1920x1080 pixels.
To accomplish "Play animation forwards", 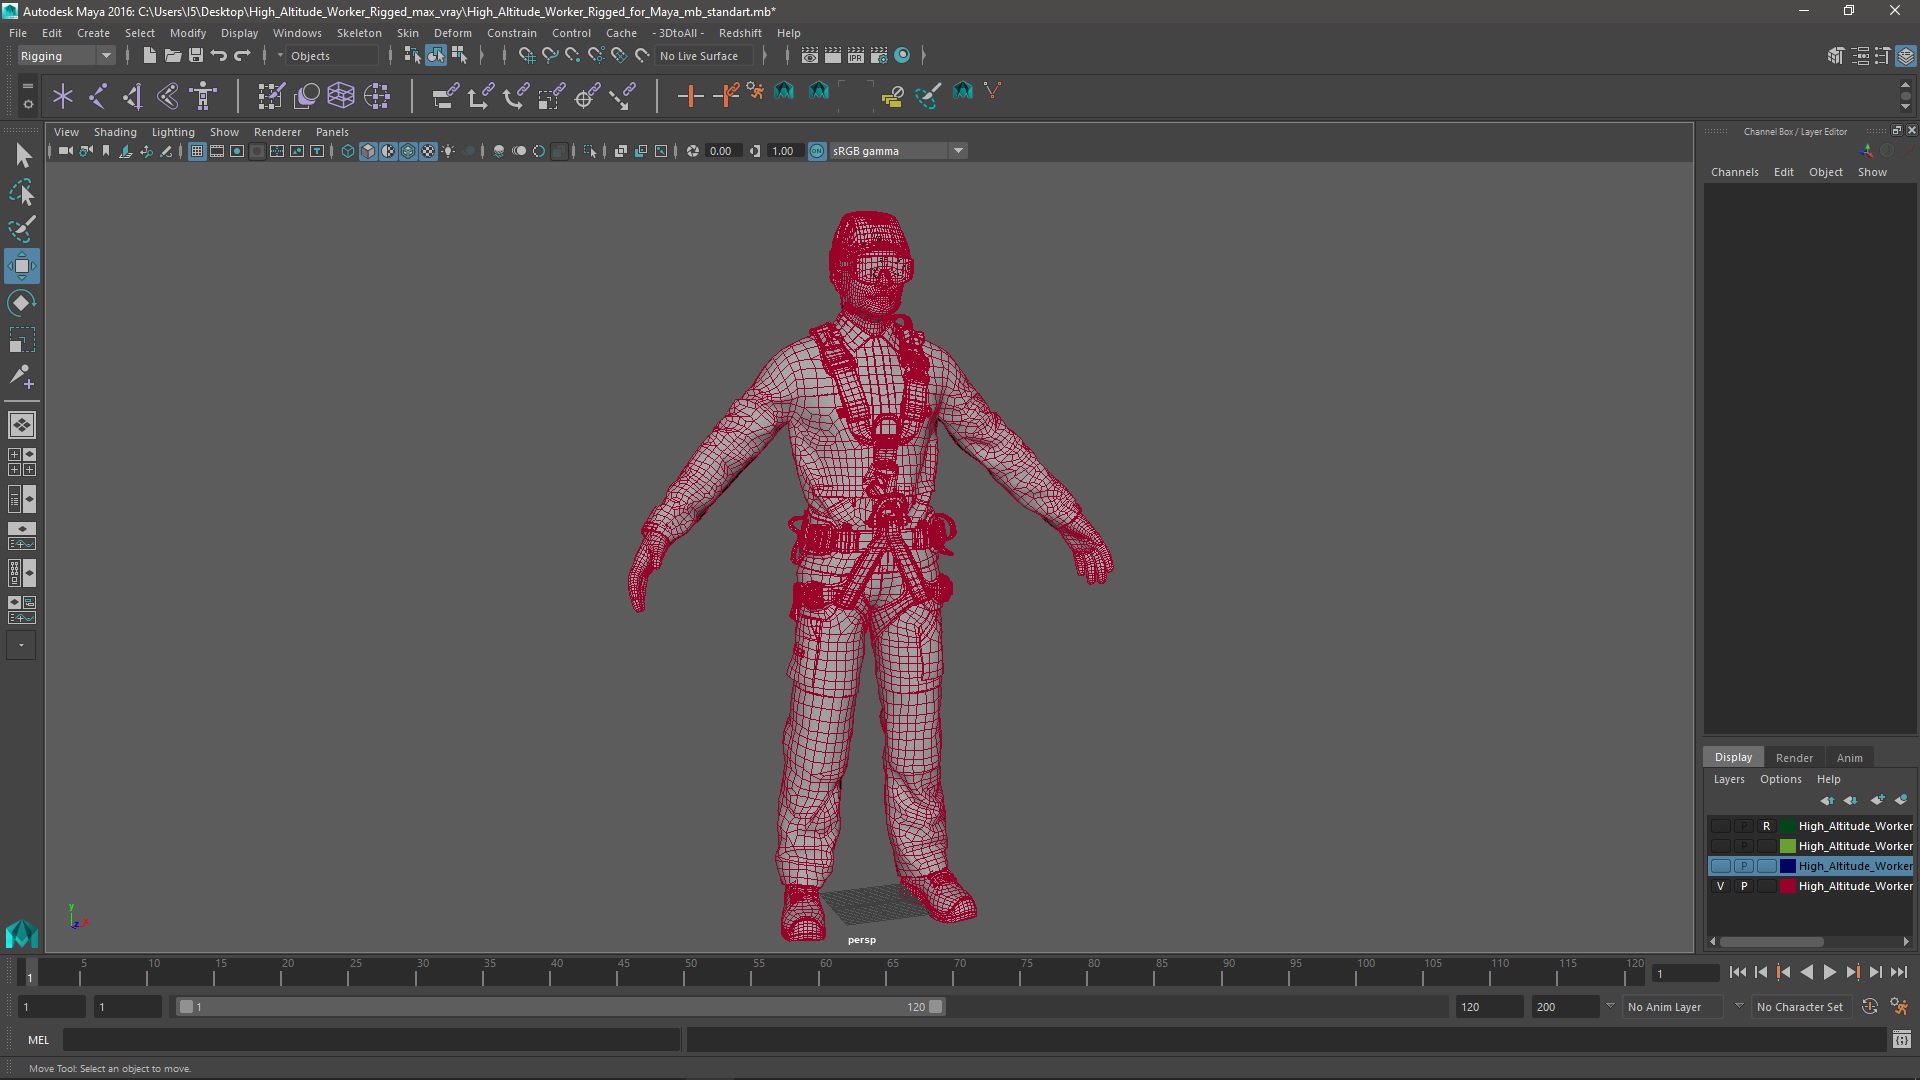I will (1829, 972).
